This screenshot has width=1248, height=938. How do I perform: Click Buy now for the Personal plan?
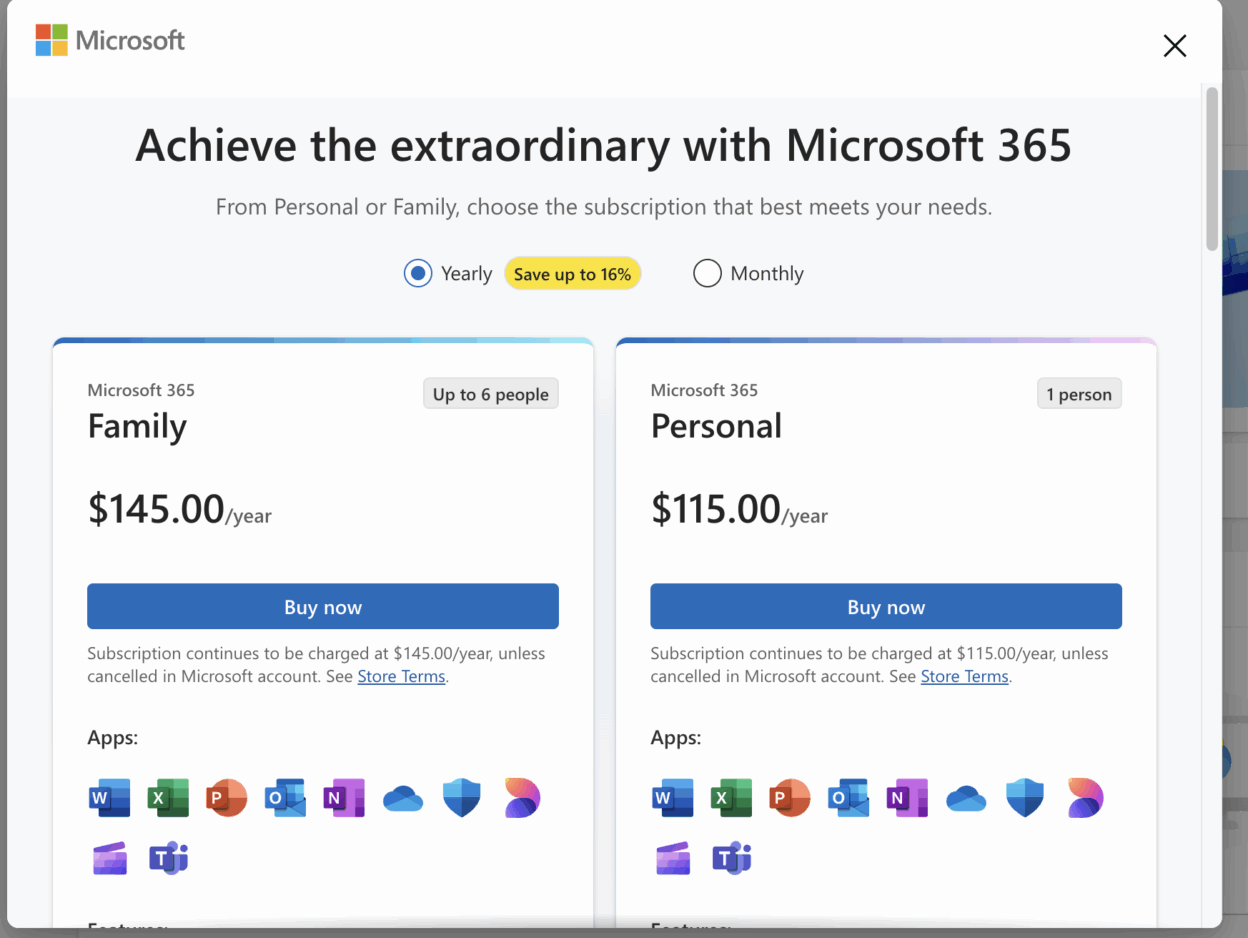[885, 606]
